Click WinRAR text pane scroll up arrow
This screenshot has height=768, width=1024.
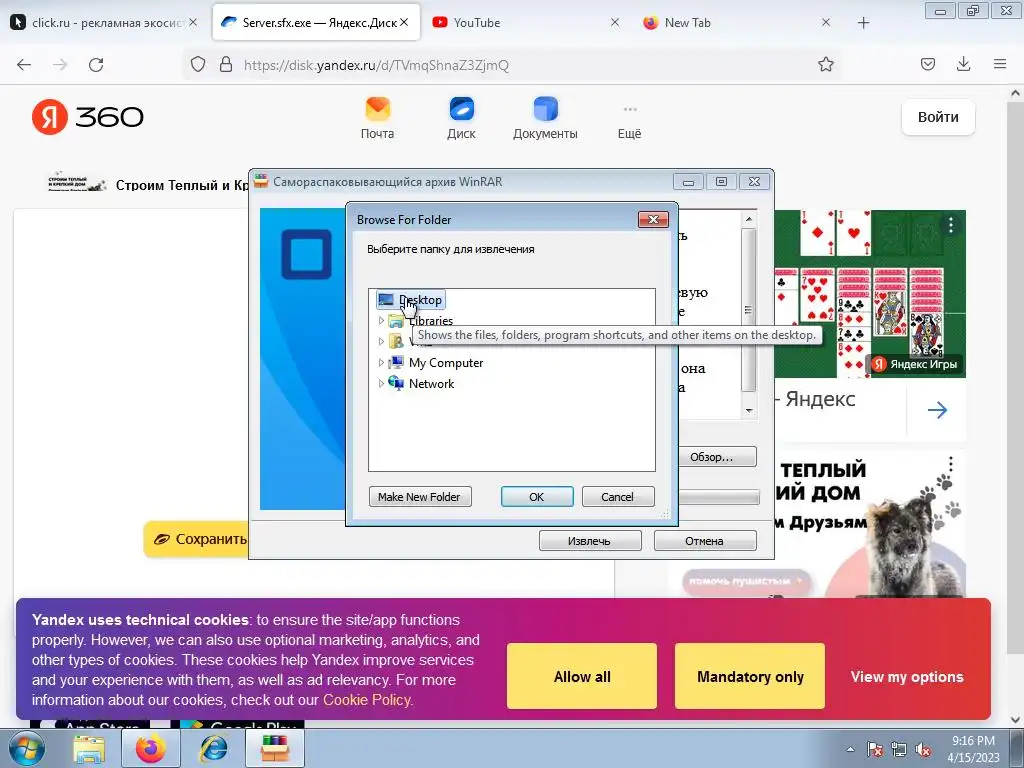tap(749, 219)
